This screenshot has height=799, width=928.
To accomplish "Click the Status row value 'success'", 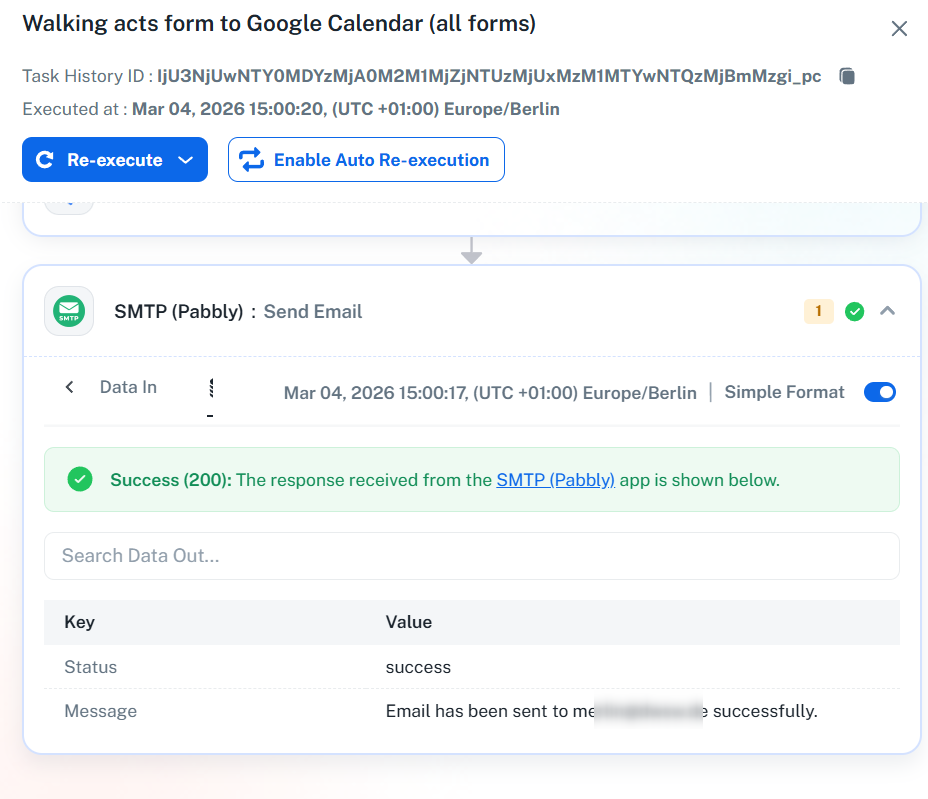I will coord(418,667).
